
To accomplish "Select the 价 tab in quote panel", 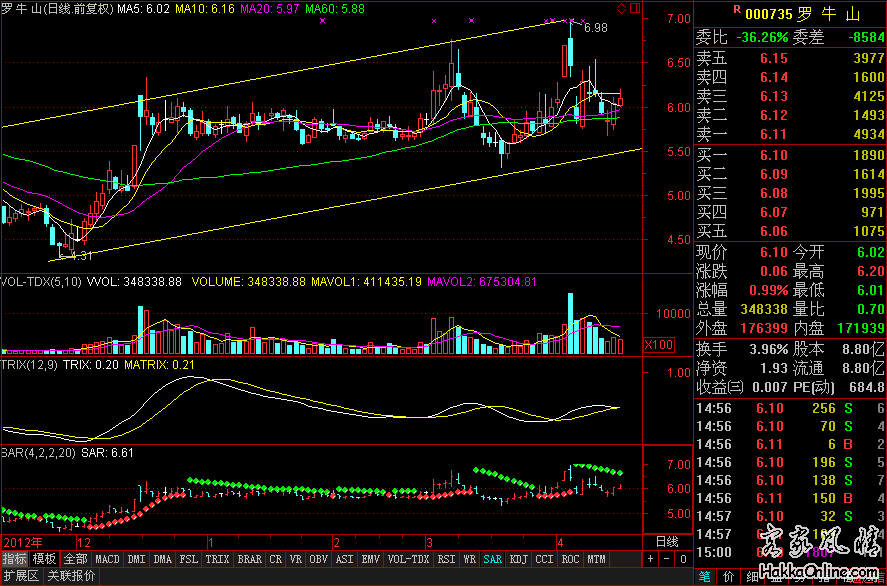I will tap(726, 577).
